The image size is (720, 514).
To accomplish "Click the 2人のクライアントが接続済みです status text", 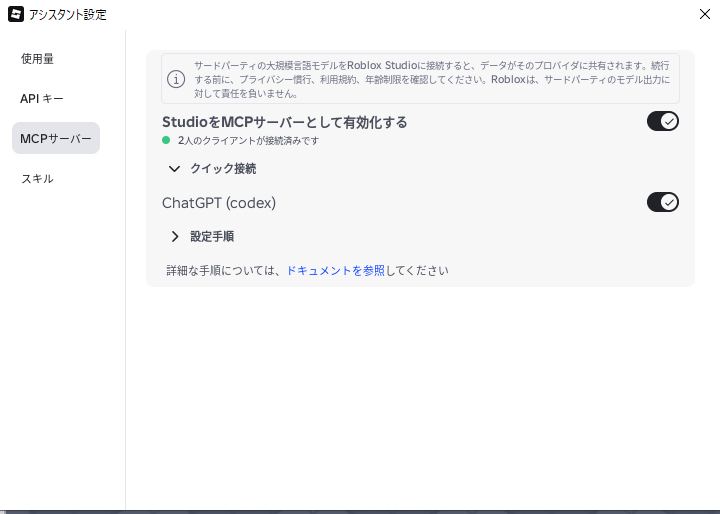I will (x=248, y=141).
